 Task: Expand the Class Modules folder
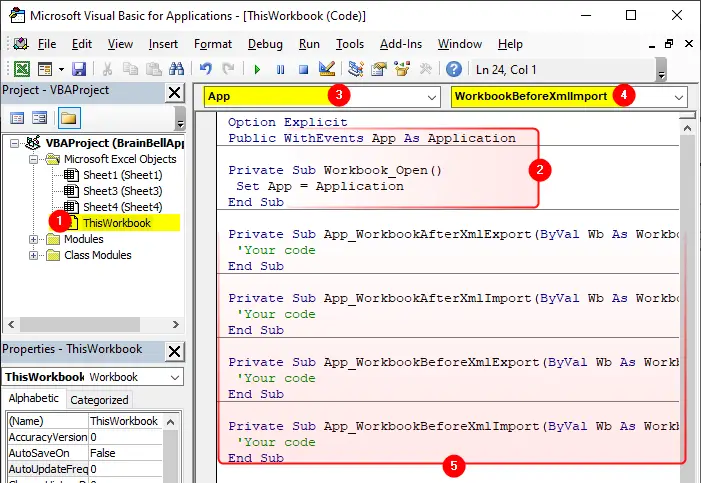point(34,255)
